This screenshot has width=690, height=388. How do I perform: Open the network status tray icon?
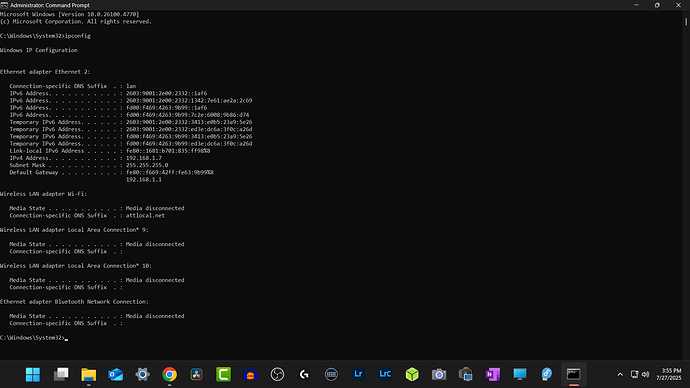point(634,374)
